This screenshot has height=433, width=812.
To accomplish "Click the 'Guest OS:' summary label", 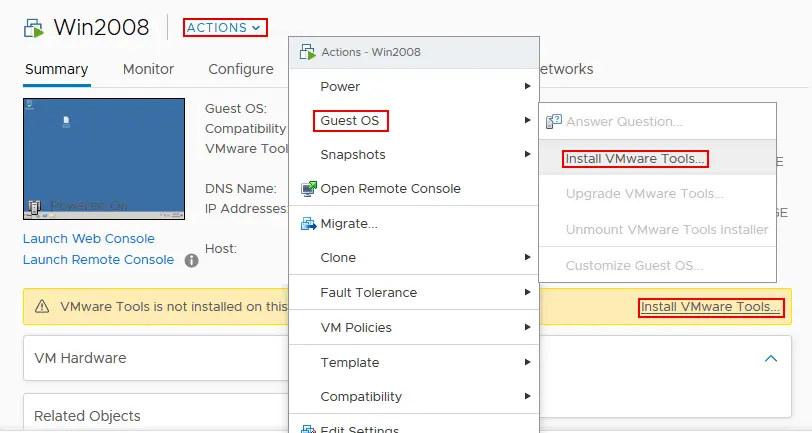I will pos(236,109).
